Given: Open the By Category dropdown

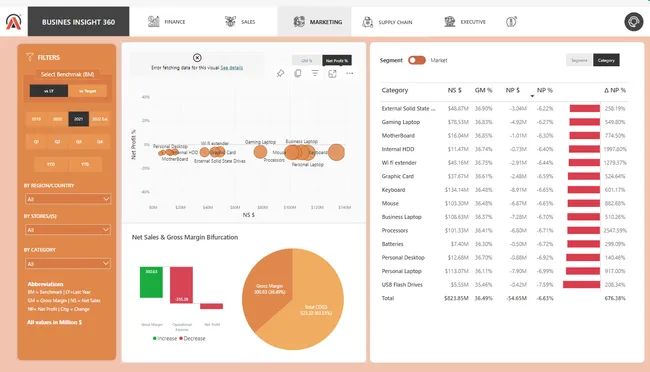Looking at the screenshot, I should point(68,264).
